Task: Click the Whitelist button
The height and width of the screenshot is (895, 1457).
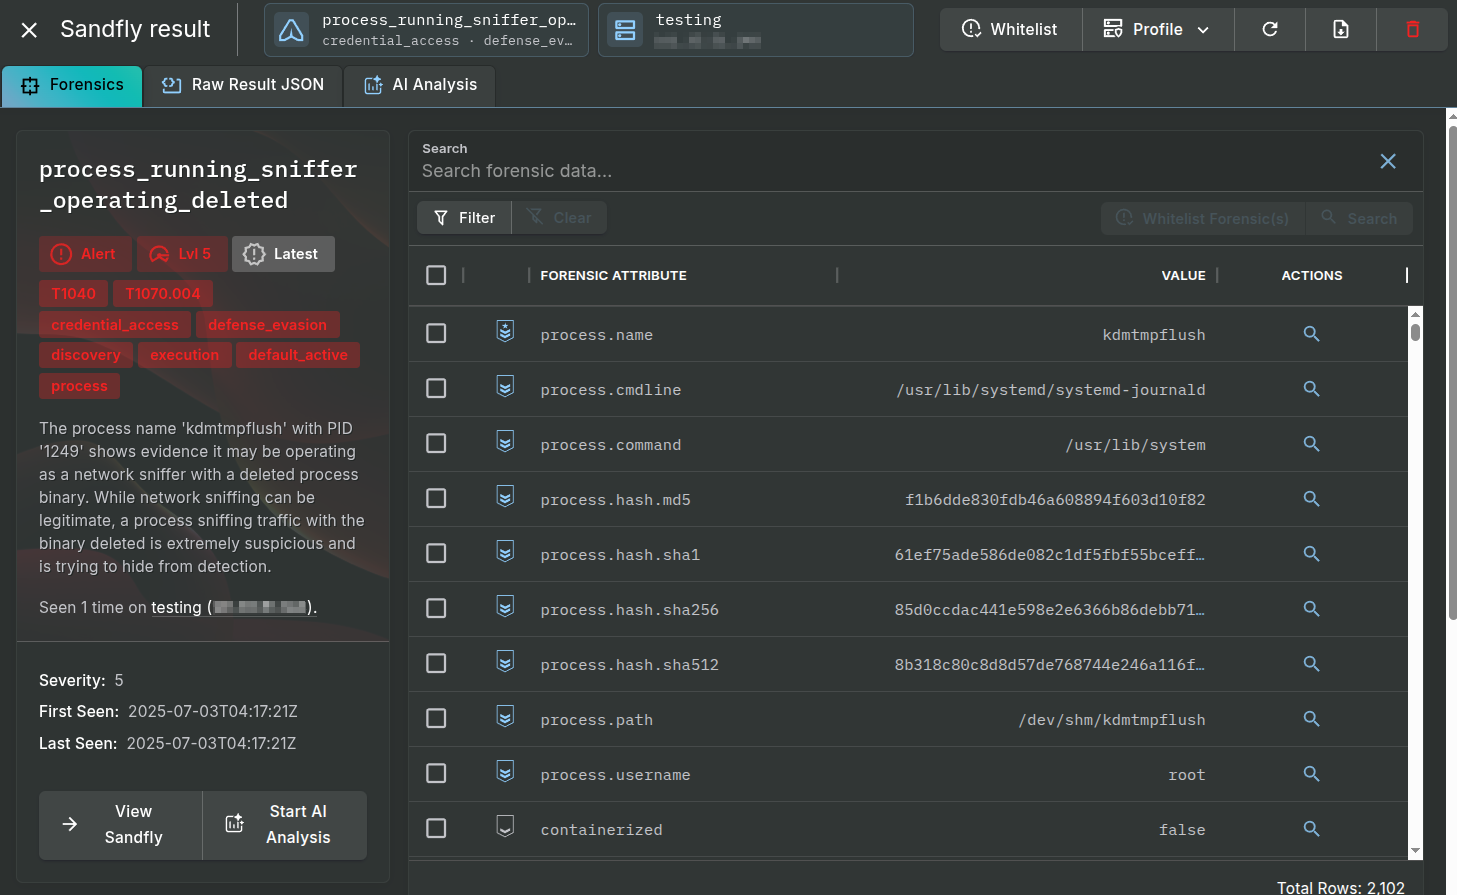Action: 1010,30
